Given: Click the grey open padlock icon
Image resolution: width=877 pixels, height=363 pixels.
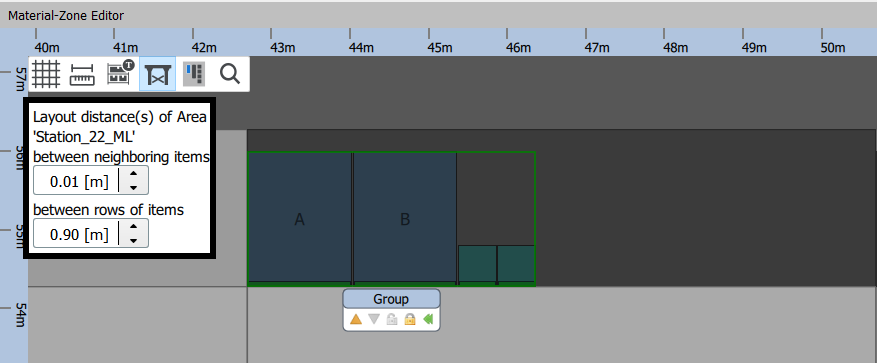Looking at the screenshot, I should click(x=392, y=319).
